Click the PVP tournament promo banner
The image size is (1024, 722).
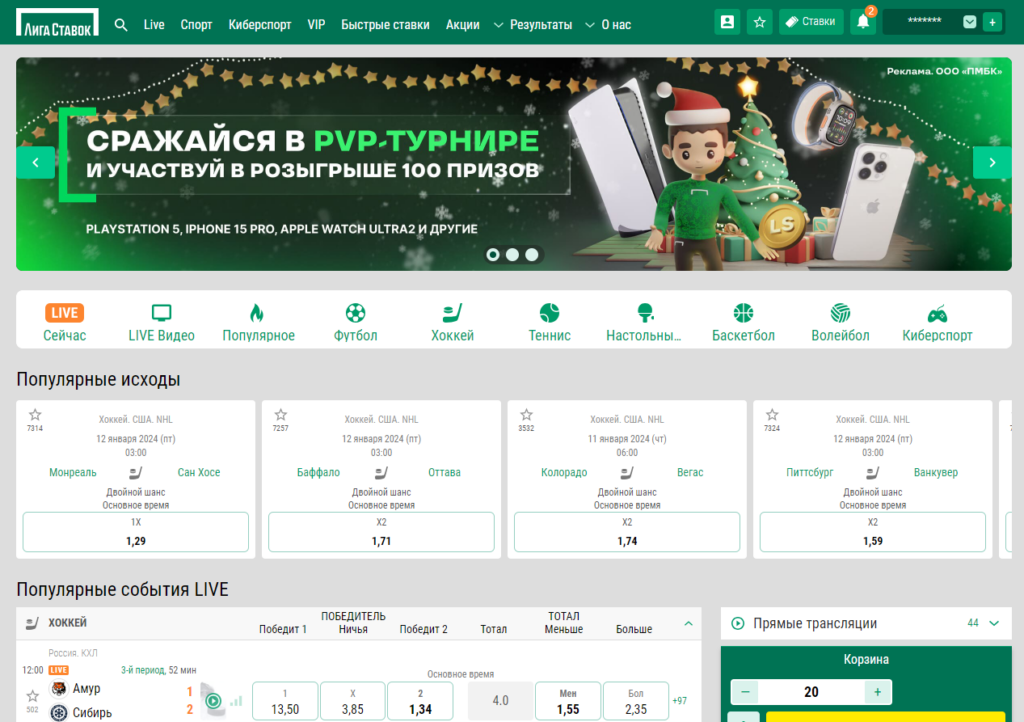point(514,164)
